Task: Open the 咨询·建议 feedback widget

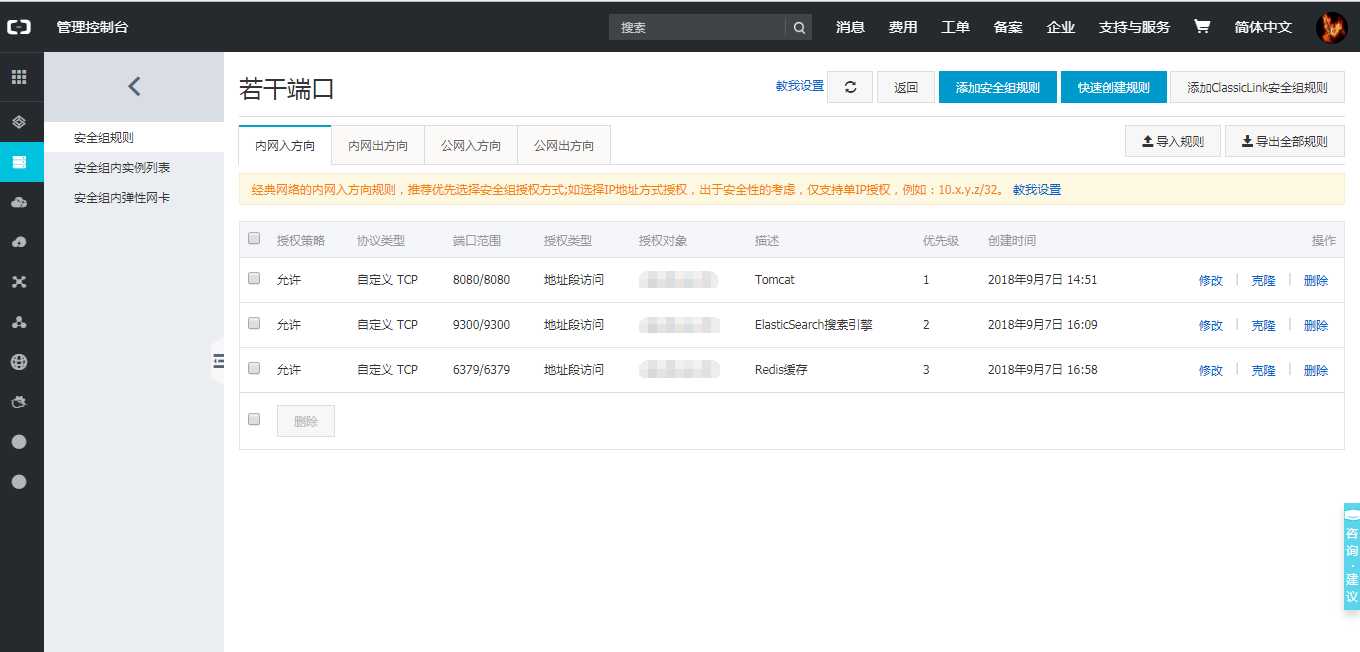Action: 1351,557
